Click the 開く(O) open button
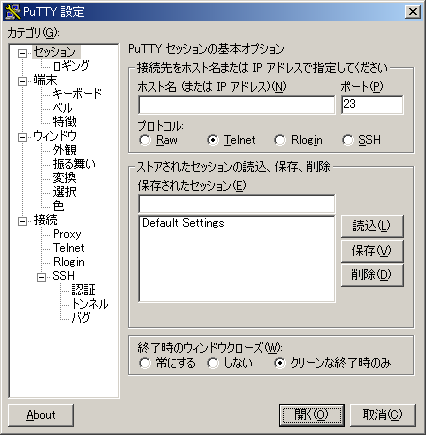 [x=312, y=415]
